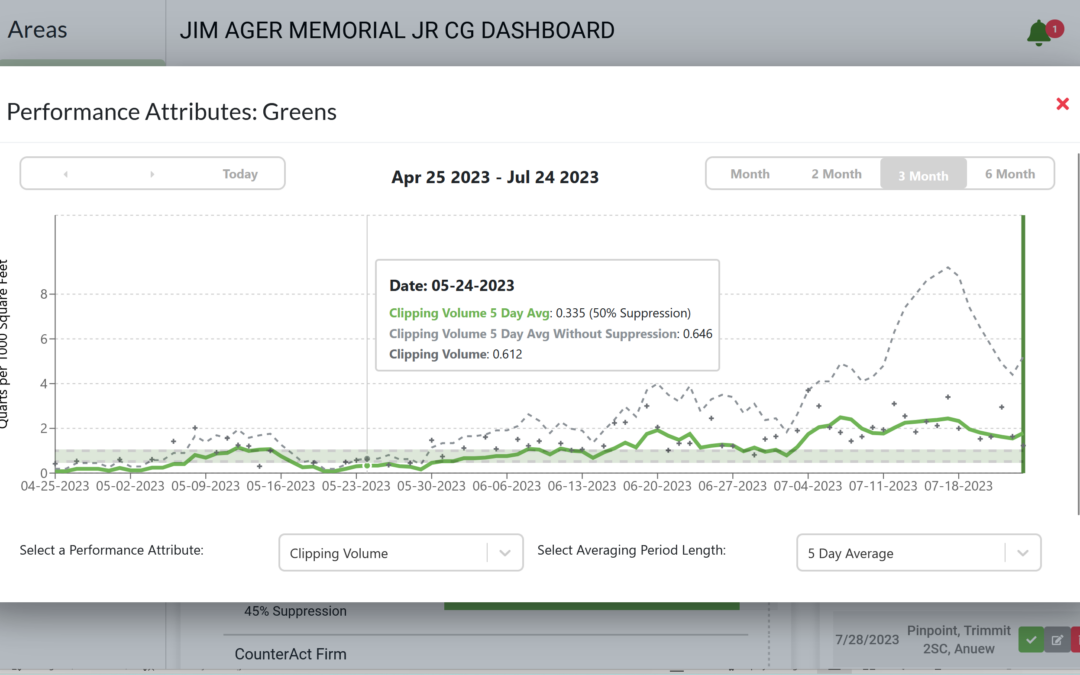Open the Areas tab

(37, 30)
